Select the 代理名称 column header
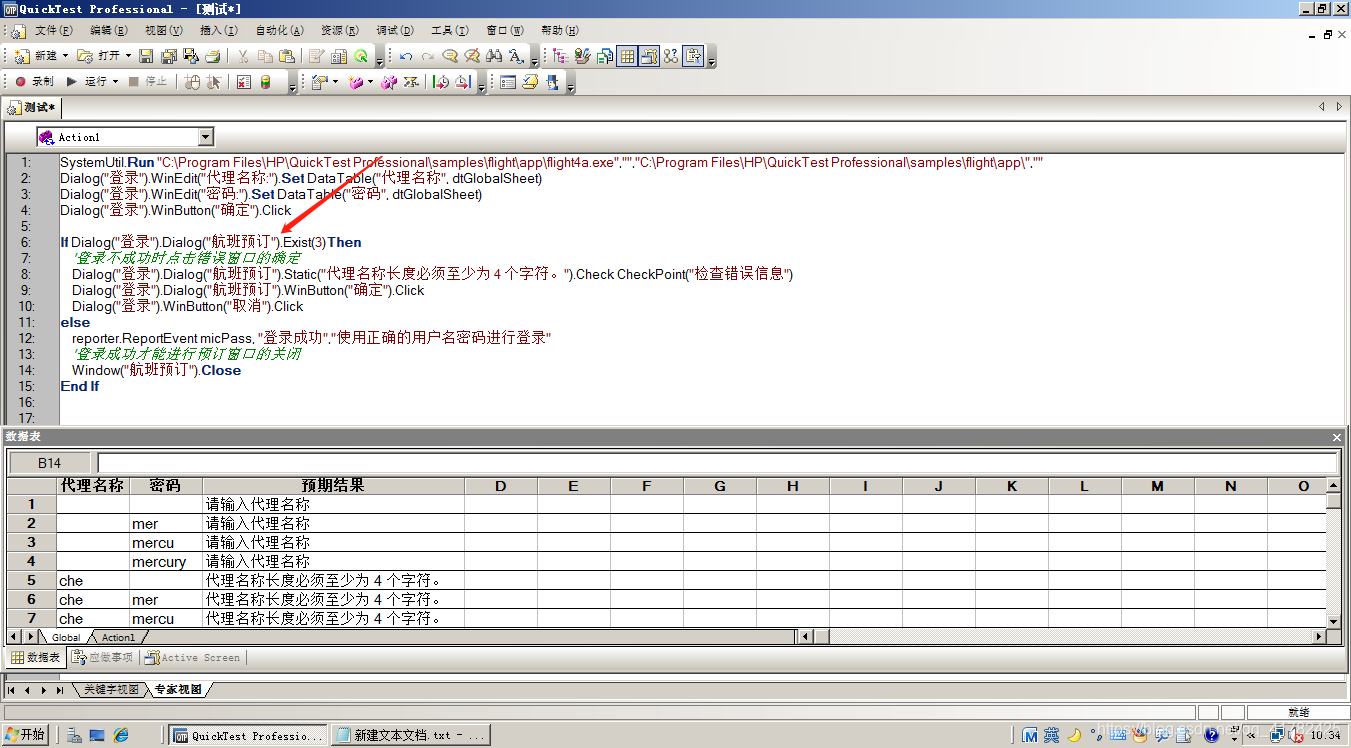1351x748 pixels. pyautogui.click(x=93, y=486)
